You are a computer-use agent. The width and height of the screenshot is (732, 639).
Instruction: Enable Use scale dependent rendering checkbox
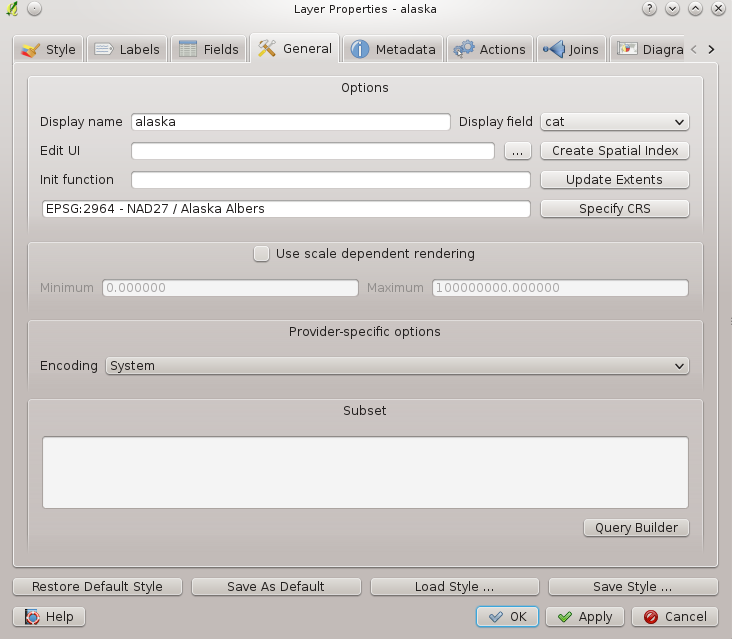pyautogui.click(x=261, y=254)
